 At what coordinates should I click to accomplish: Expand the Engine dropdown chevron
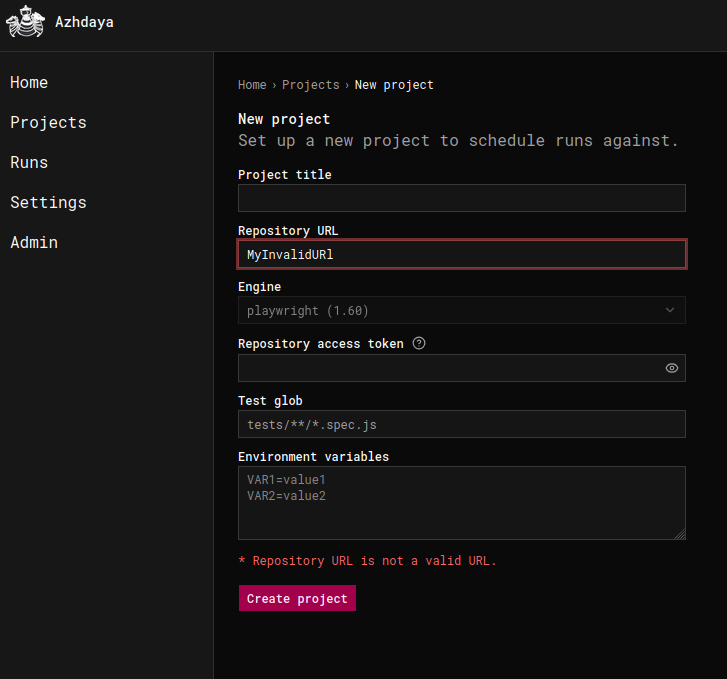point(670,310)
